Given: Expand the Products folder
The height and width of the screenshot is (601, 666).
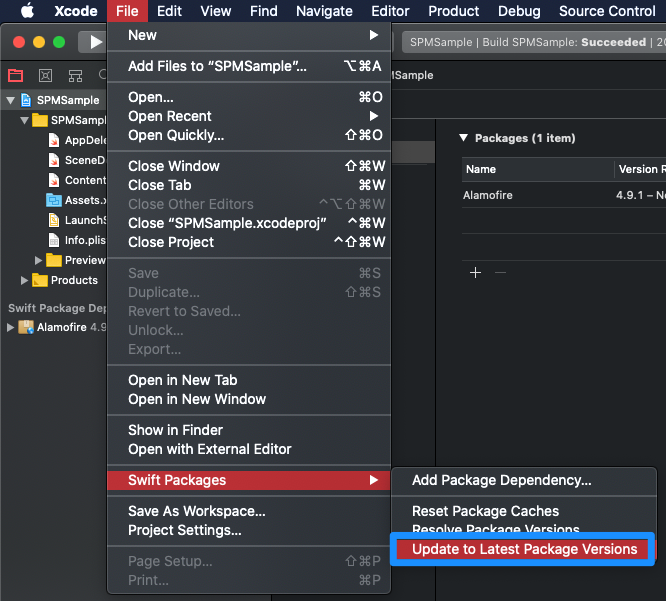Looking at the screenshot, I should click(24, 280).
